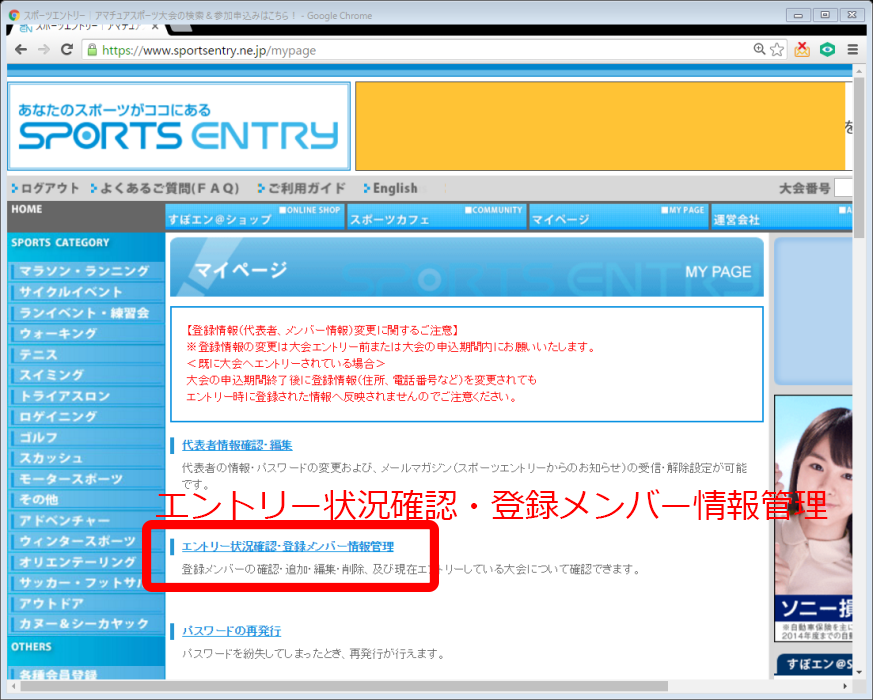Click the zoom magnifier icon in address bar
This screenshot has height=700, width=873.
pyautogui.click(x=759, y=50)
